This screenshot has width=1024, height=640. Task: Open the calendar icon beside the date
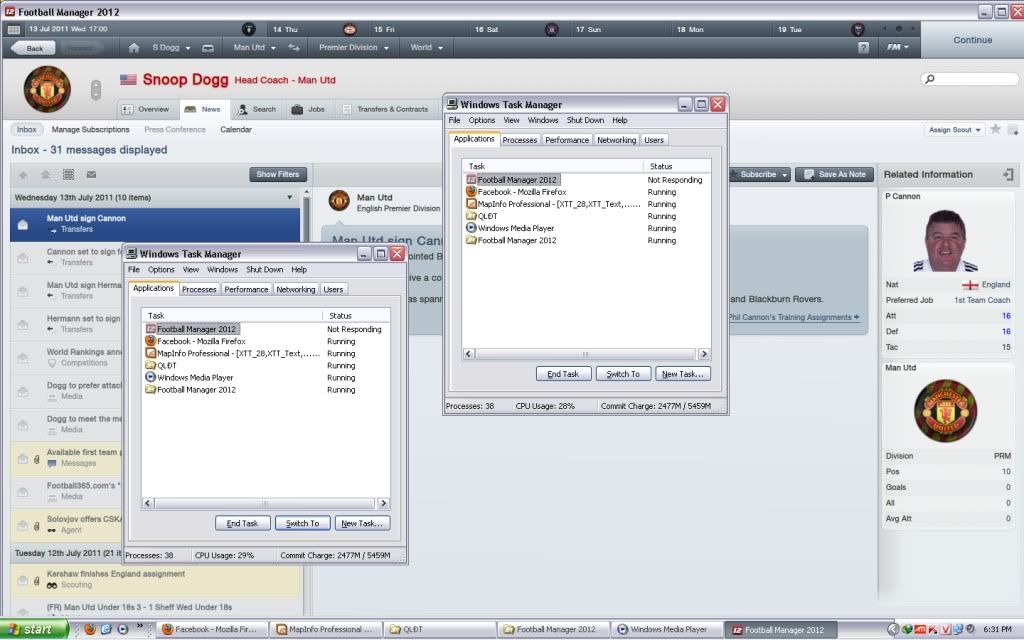[14, 29]
